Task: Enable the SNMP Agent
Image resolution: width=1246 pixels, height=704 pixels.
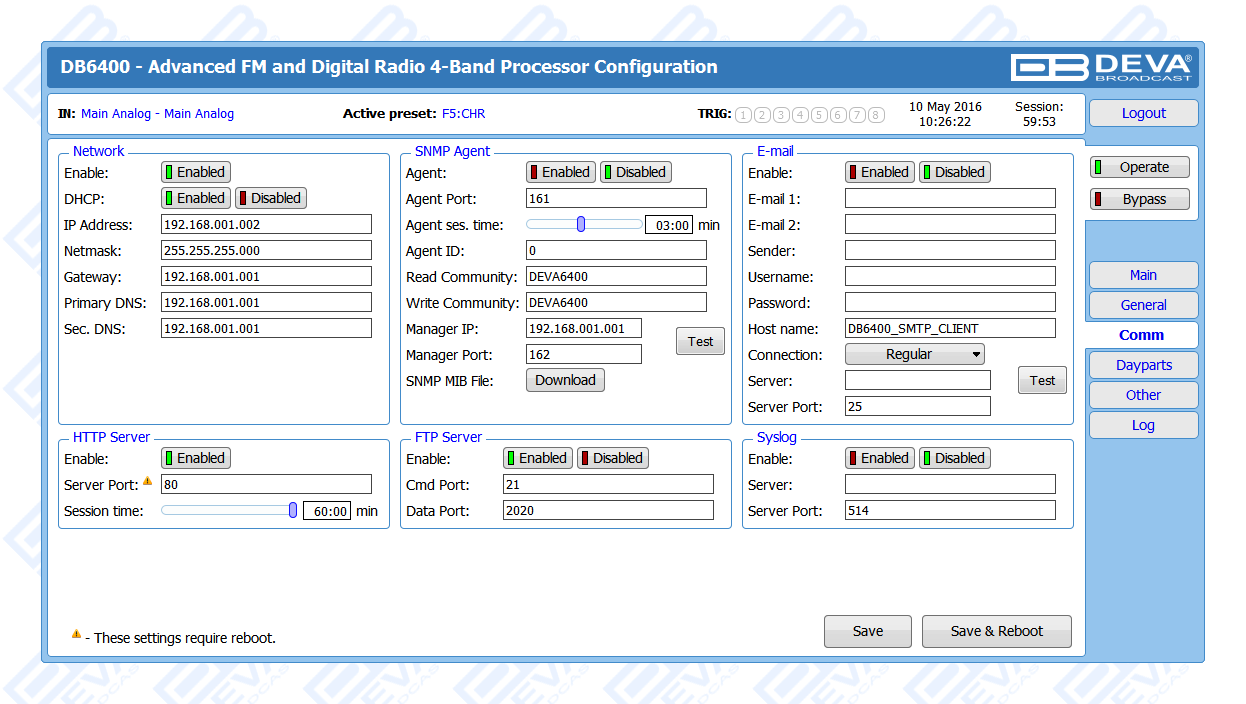Action: tap(560, 172)
